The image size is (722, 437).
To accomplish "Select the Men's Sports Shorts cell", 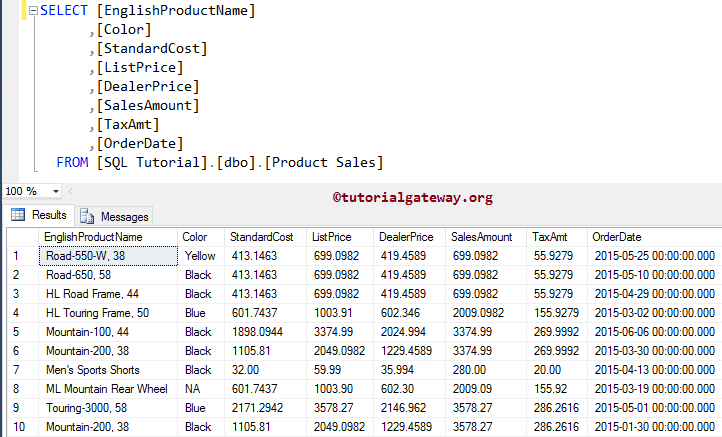I will click(x=108, y=370).
